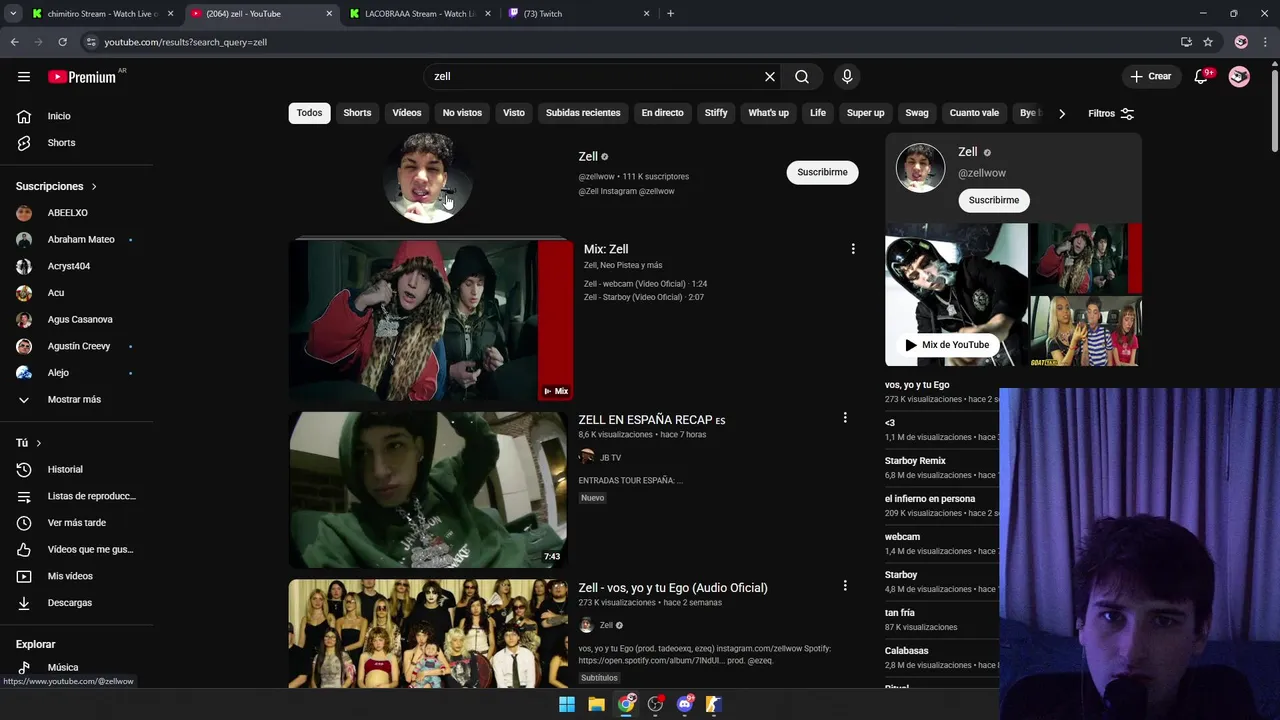
Task: Open the Zell channel avatar thumbnail
Action: (x=427, y=177)
